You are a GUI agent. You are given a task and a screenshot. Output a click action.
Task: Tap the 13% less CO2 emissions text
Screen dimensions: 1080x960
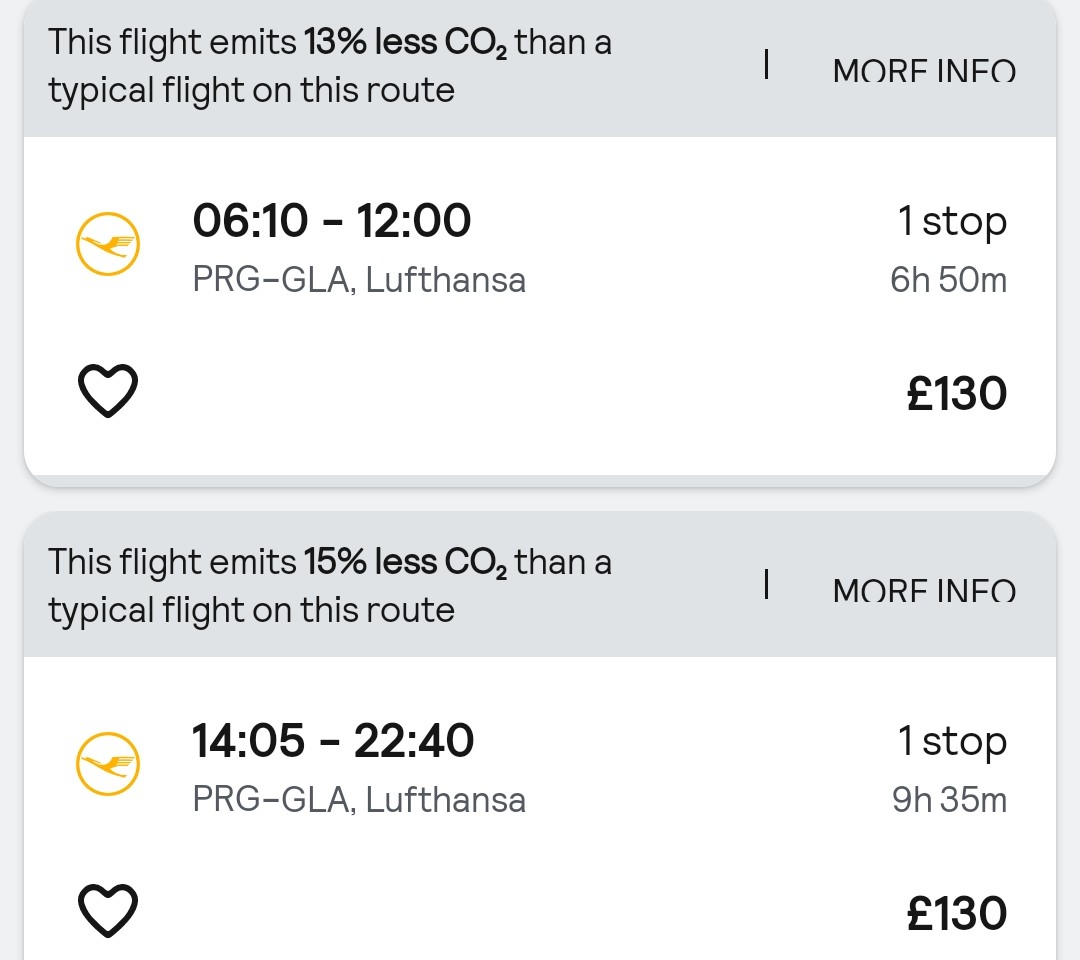330,66
